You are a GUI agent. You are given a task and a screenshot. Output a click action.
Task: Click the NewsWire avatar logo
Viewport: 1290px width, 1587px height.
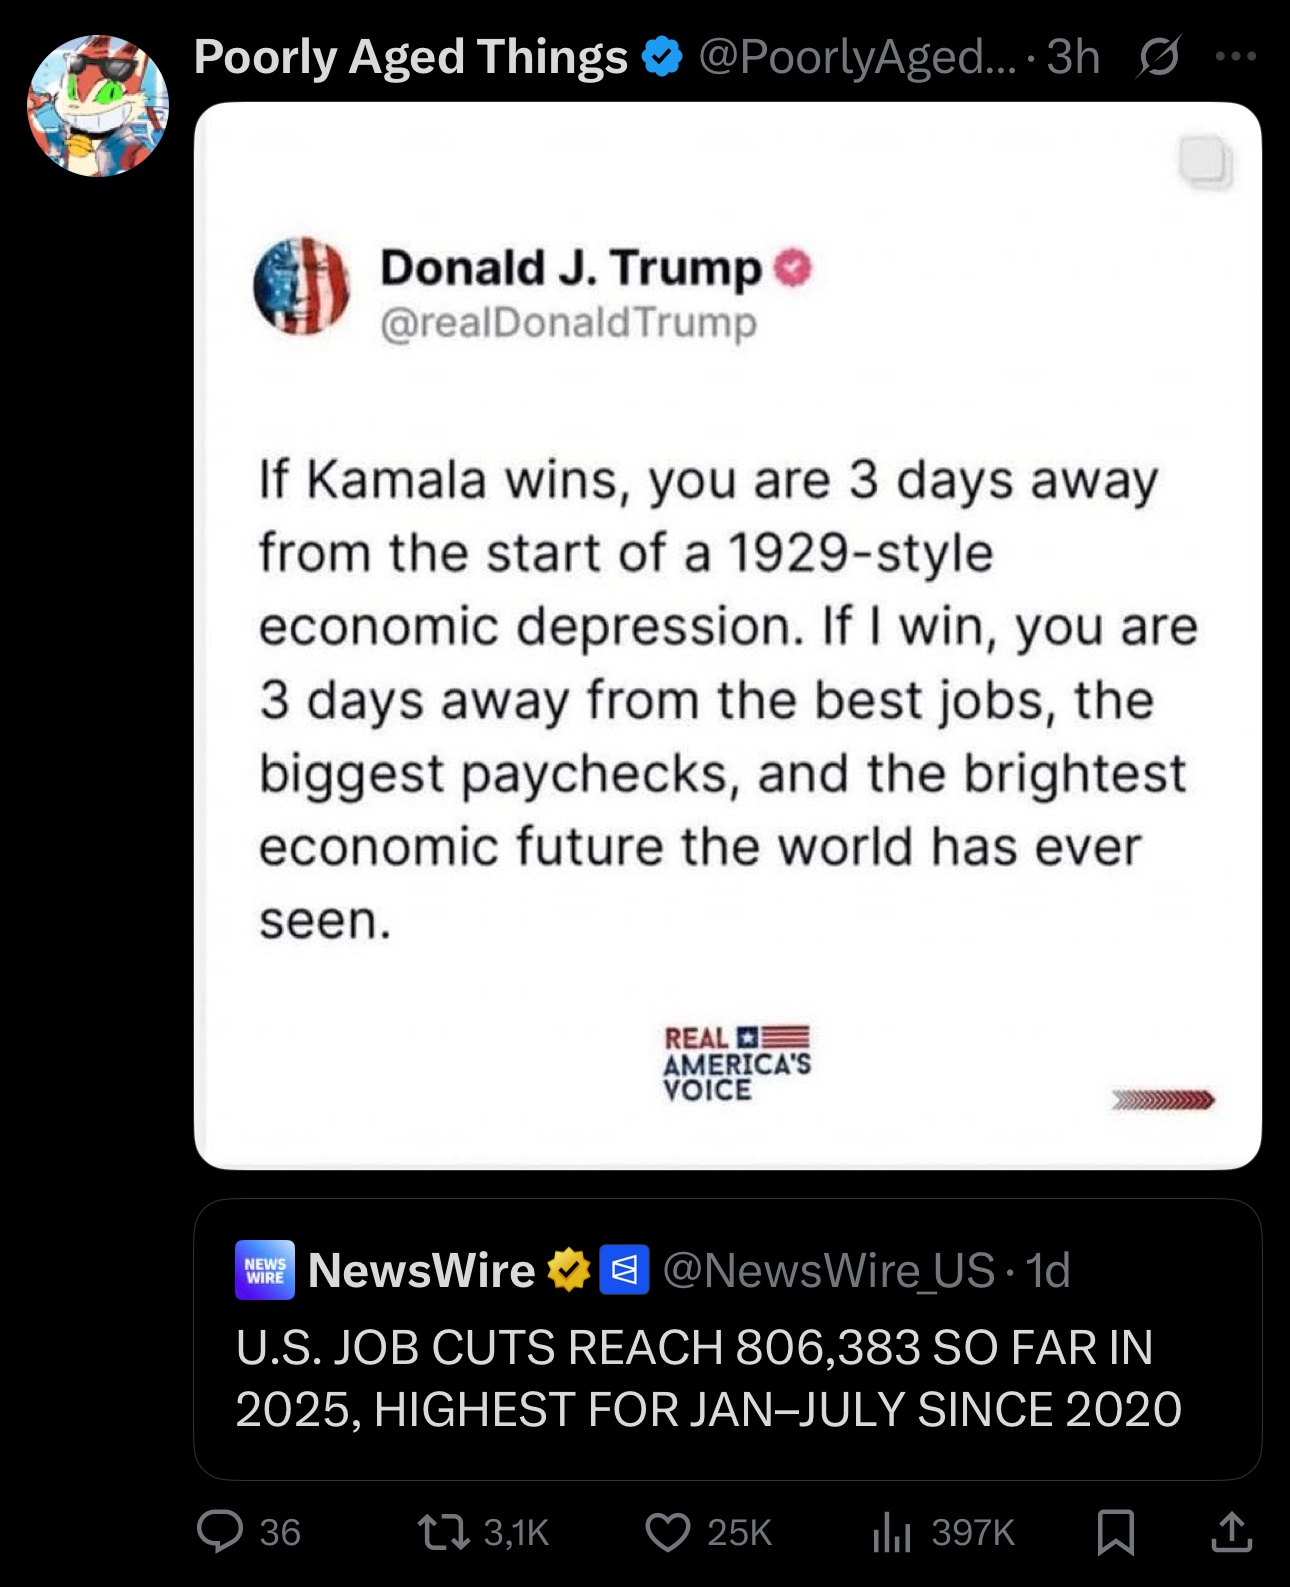(x=265, y=1270)
